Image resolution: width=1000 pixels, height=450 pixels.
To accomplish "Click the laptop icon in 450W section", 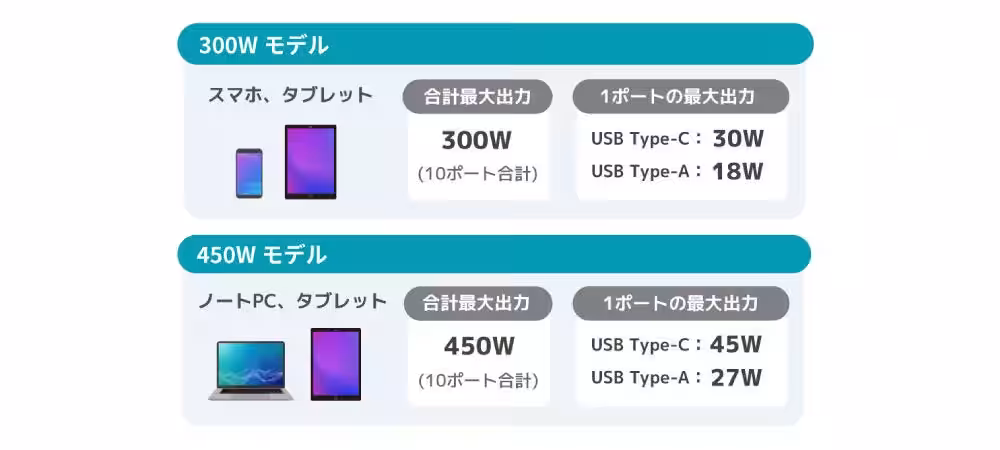I will pos(251,370).
